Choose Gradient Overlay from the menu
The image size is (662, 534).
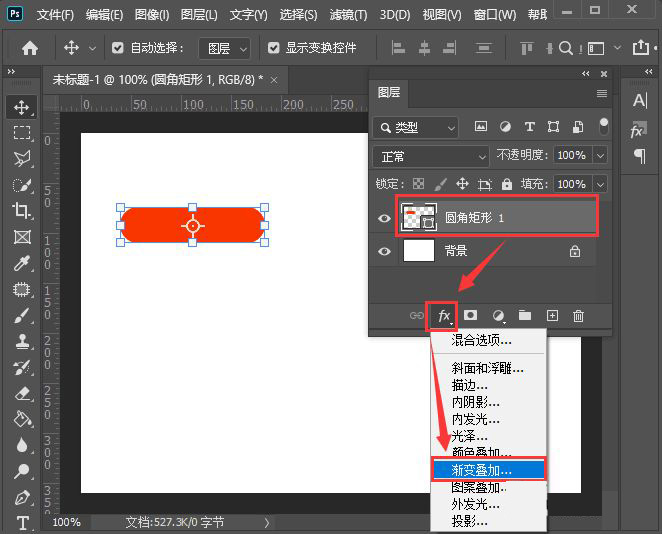pos(489,469)
